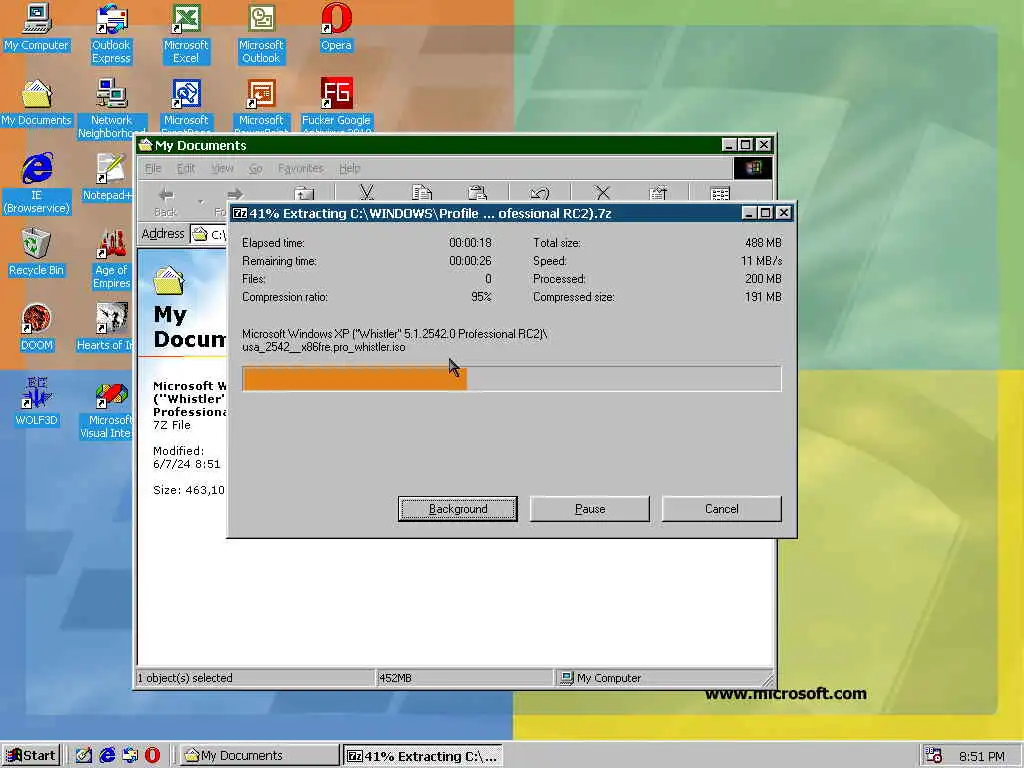The width and height of the screenshot is (1024, 768).
Task: Launch Outlook Express from the desktop
Action: [111, 34]
